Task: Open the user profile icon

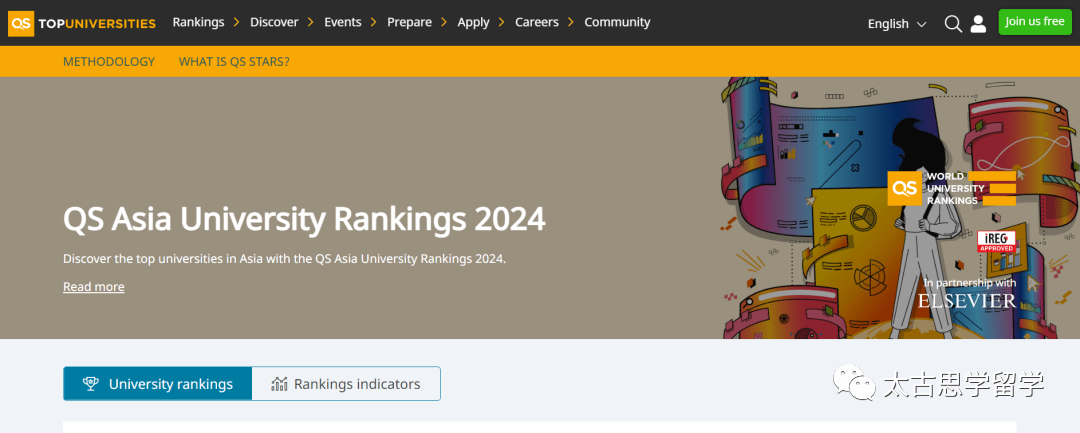Action: point(978,23)
